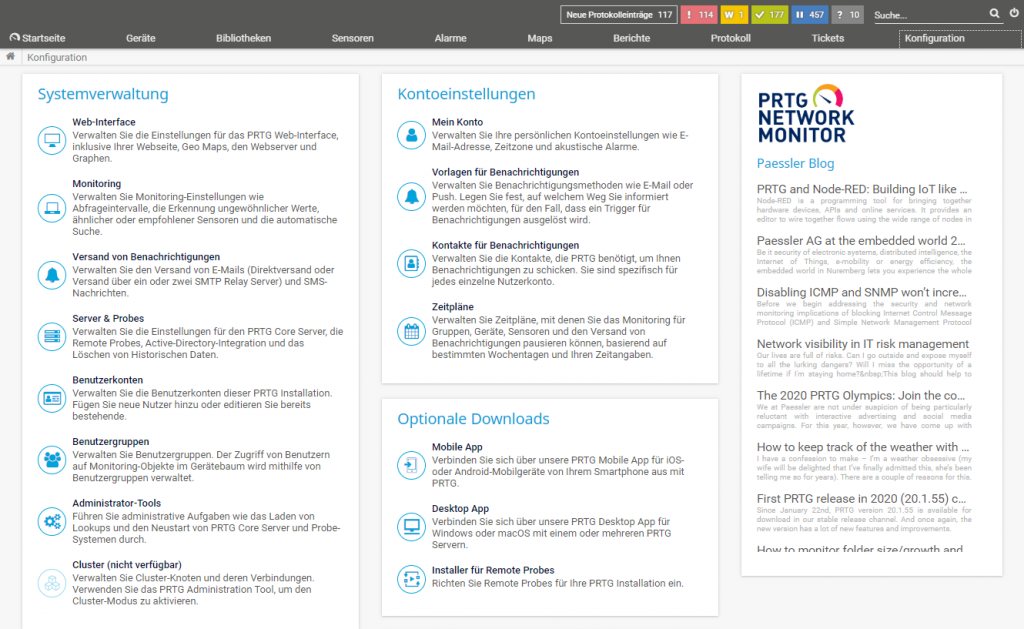Open Administrator-Tools gear icon
Screen dimensions: 1024x629
point(51,520)
